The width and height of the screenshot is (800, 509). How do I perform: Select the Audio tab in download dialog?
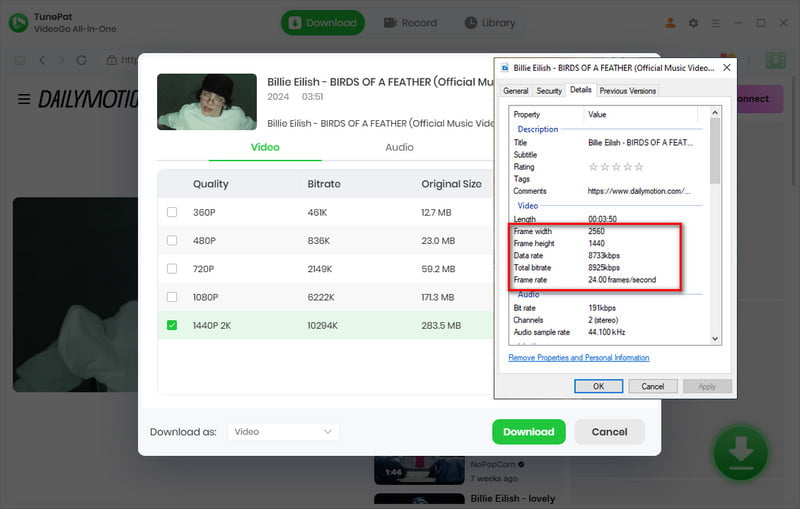(399, 147)
